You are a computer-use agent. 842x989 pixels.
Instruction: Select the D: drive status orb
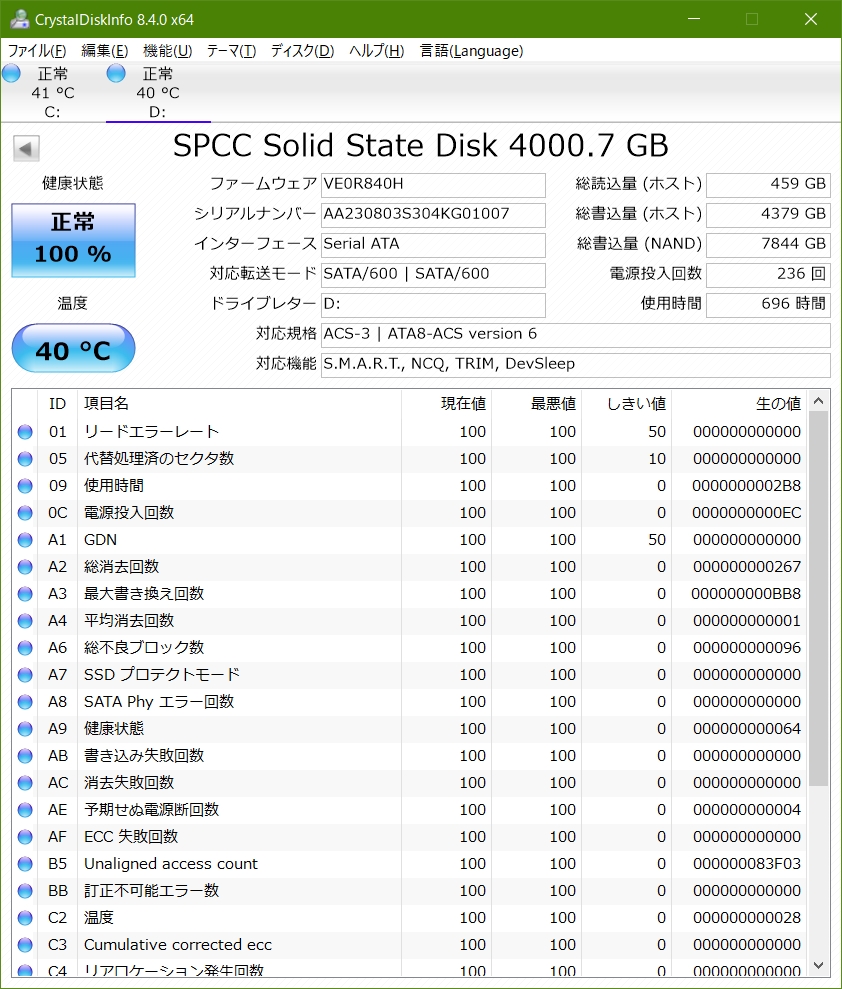tap(116, 73)
